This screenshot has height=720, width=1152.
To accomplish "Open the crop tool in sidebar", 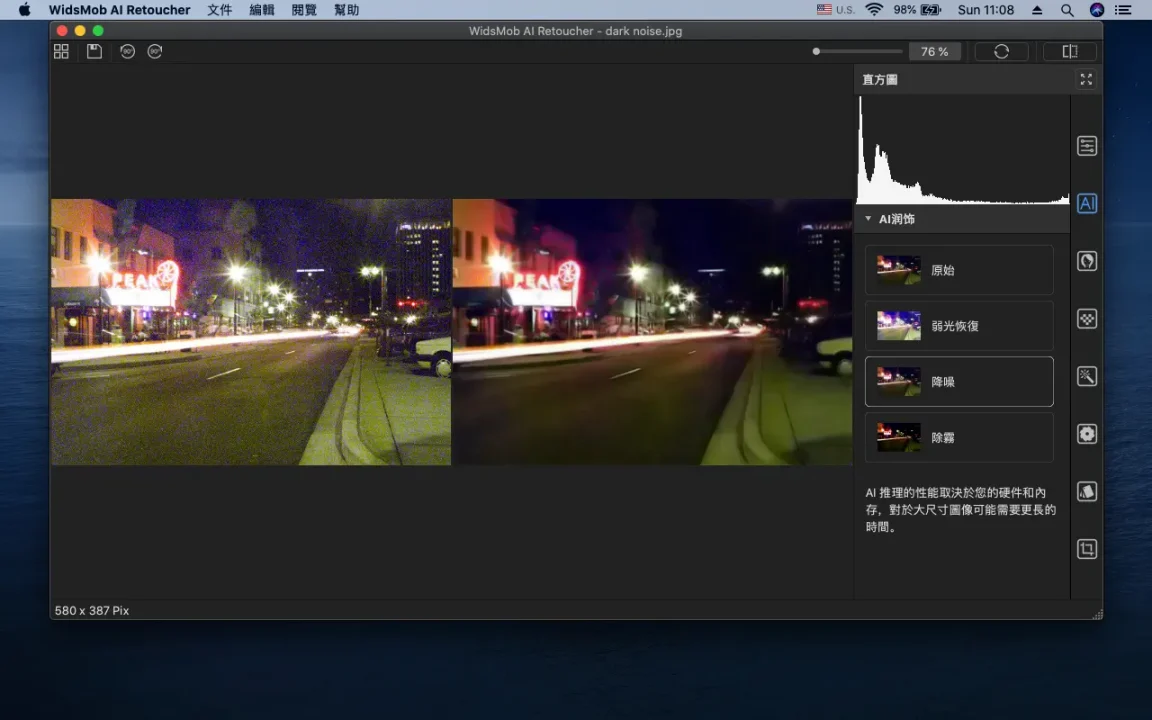I will click(x=1087, y=549).
